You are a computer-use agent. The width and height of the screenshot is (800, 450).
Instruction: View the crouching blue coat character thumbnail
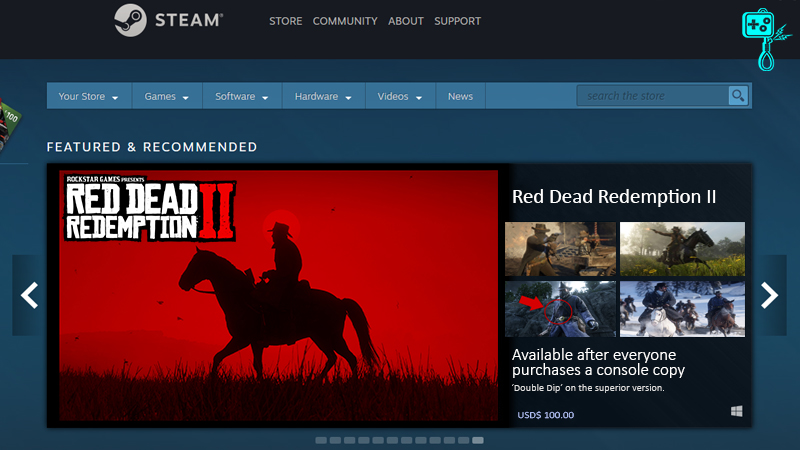tap(560, 309)
